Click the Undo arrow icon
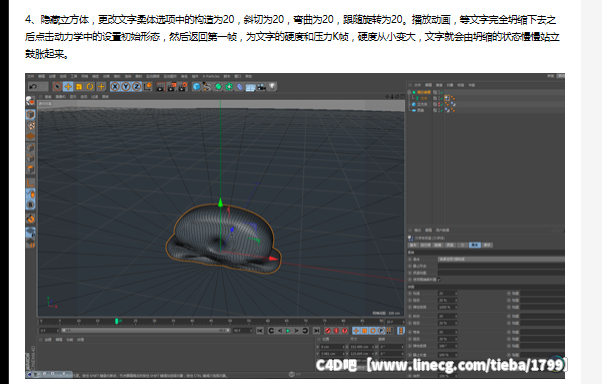This screenshot has height=384, width=602. (33, 87)
